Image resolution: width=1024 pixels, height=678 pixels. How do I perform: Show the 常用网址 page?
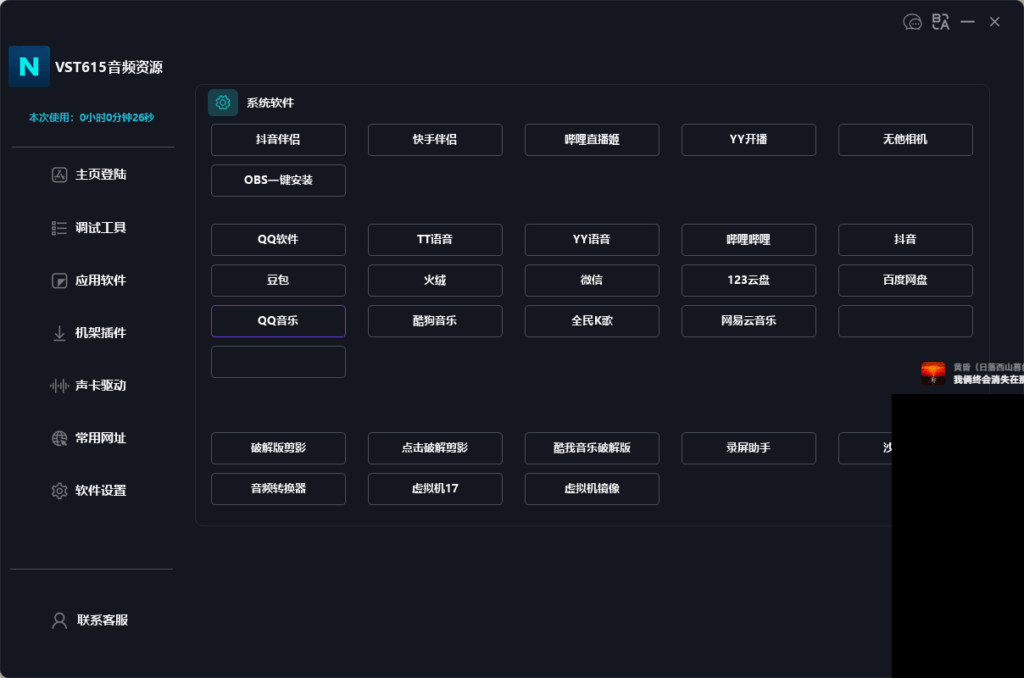[x=89, y=438]
